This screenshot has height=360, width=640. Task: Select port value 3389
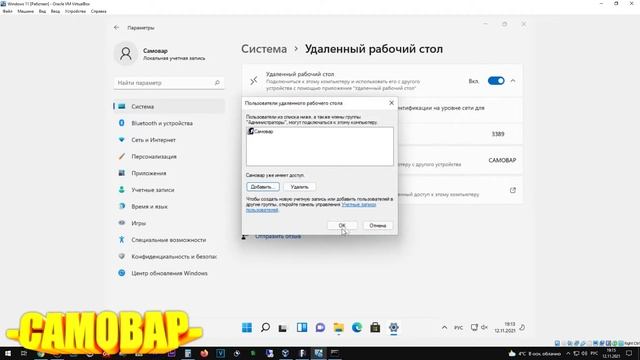[498, 134]
